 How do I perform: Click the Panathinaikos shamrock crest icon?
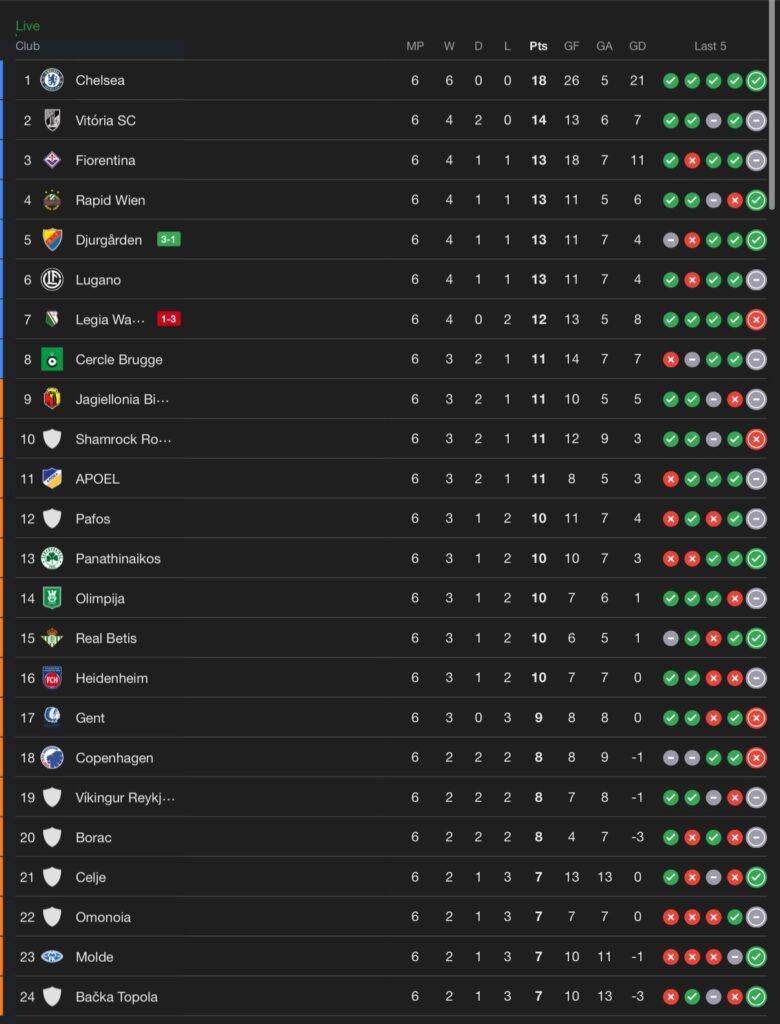52,558
